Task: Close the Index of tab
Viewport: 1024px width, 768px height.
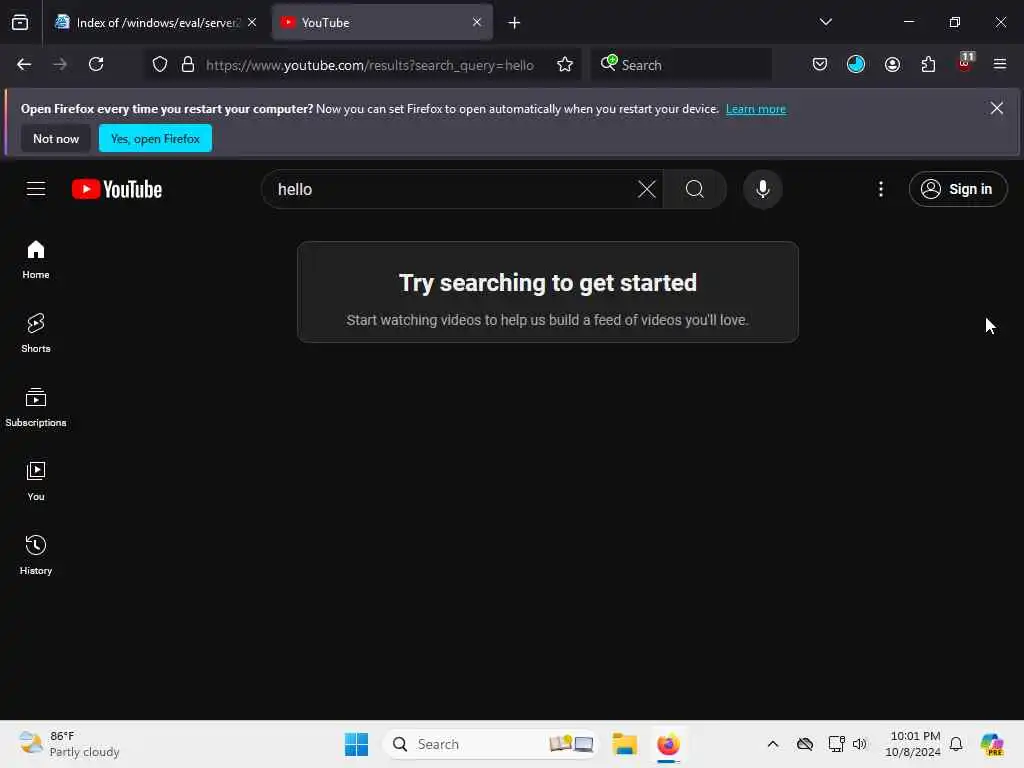Action: 252,22
